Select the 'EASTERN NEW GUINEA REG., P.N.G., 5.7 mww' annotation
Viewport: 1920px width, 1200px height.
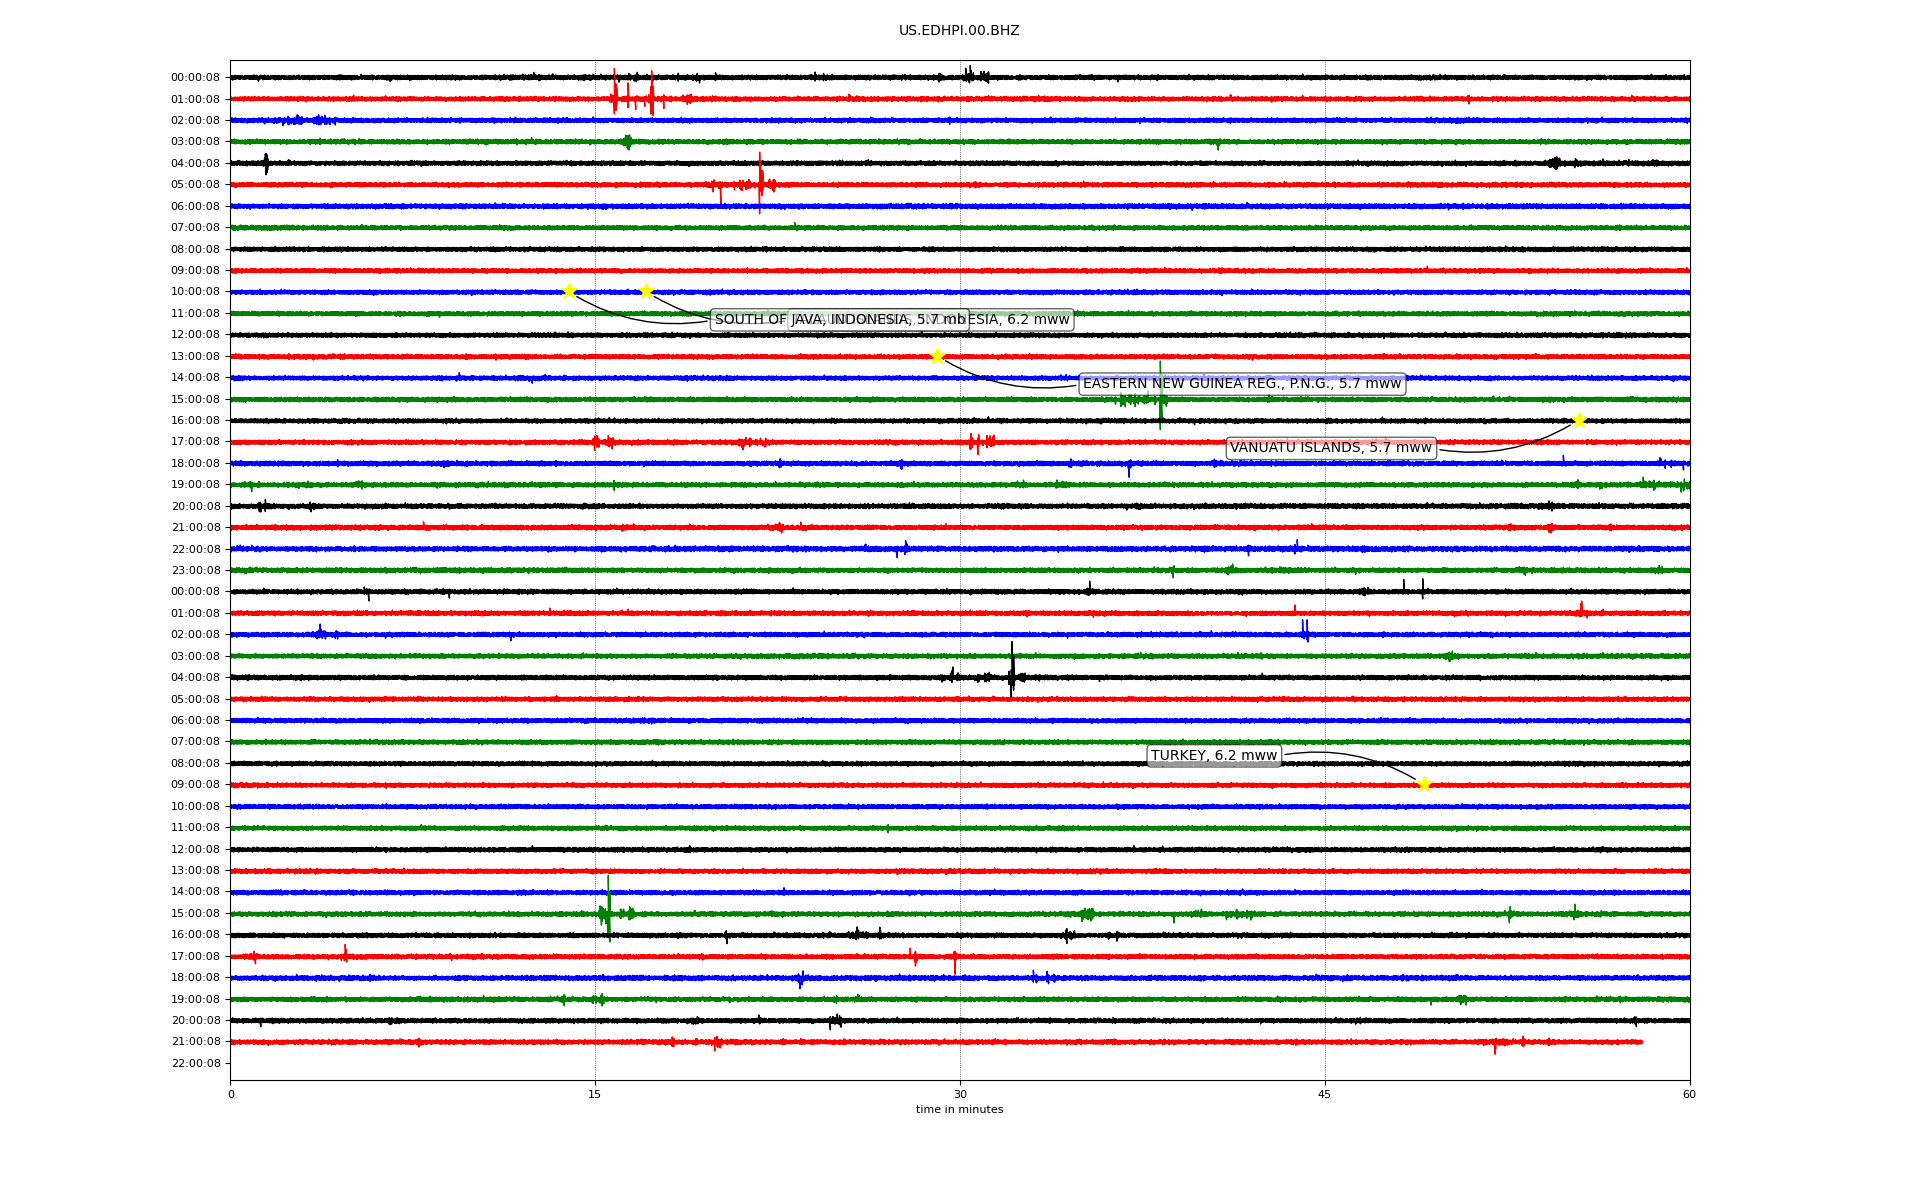[1242, 384]
